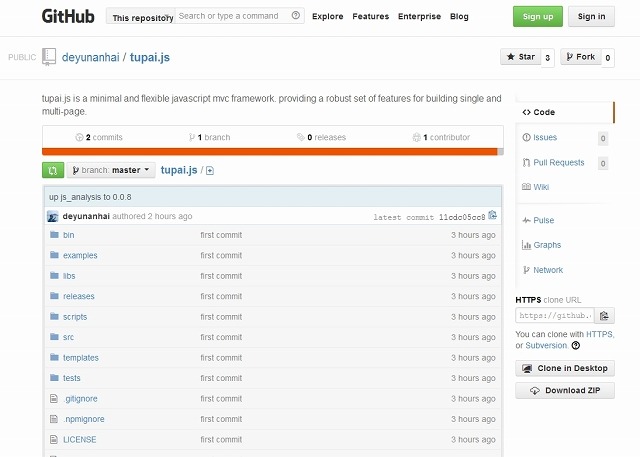This screenshot has width=640, height=457.
Task: Click the libs folder icon
Action: tap(54, 275)
